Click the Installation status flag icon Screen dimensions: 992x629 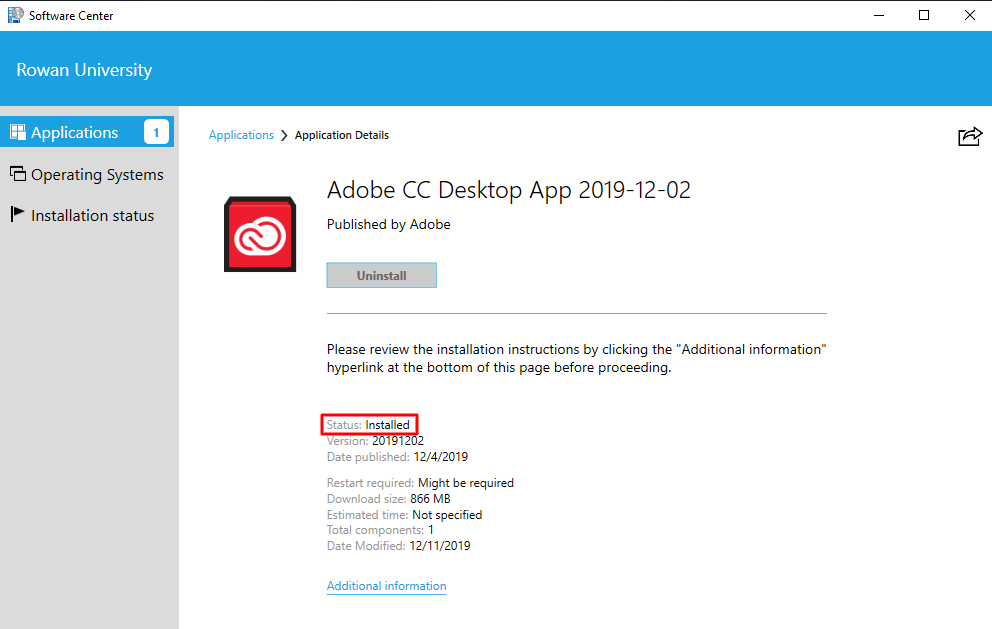(17, 215)
